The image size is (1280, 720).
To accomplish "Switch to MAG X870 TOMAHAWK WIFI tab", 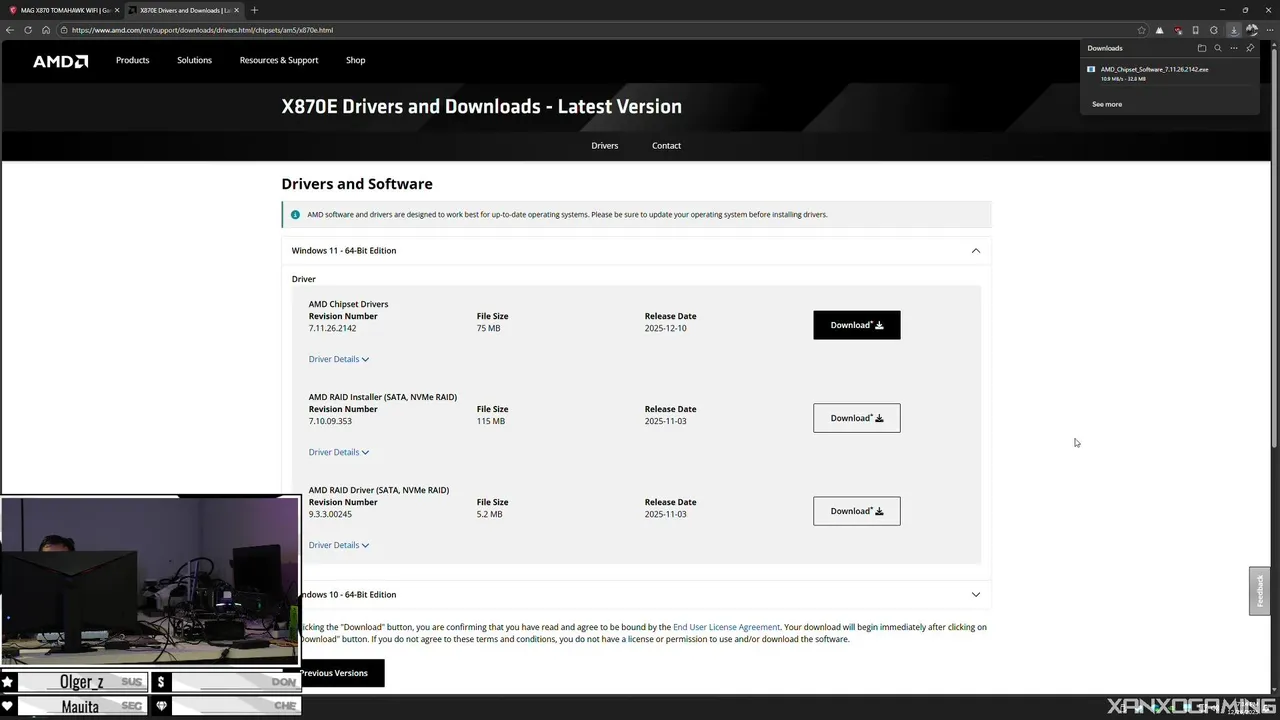I will coord(62,10).
